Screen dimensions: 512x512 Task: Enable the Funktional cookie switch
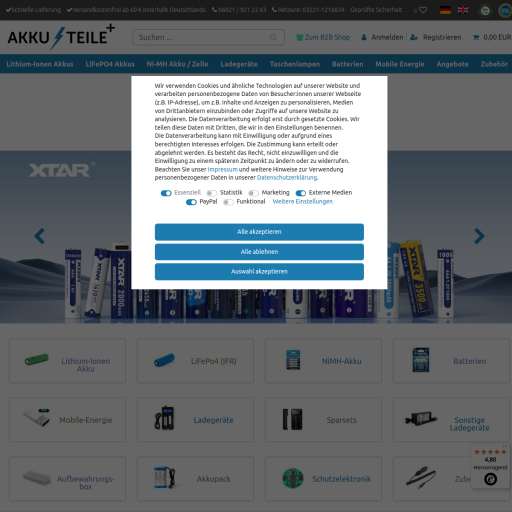pyautogui.click(x=228, y=202)
